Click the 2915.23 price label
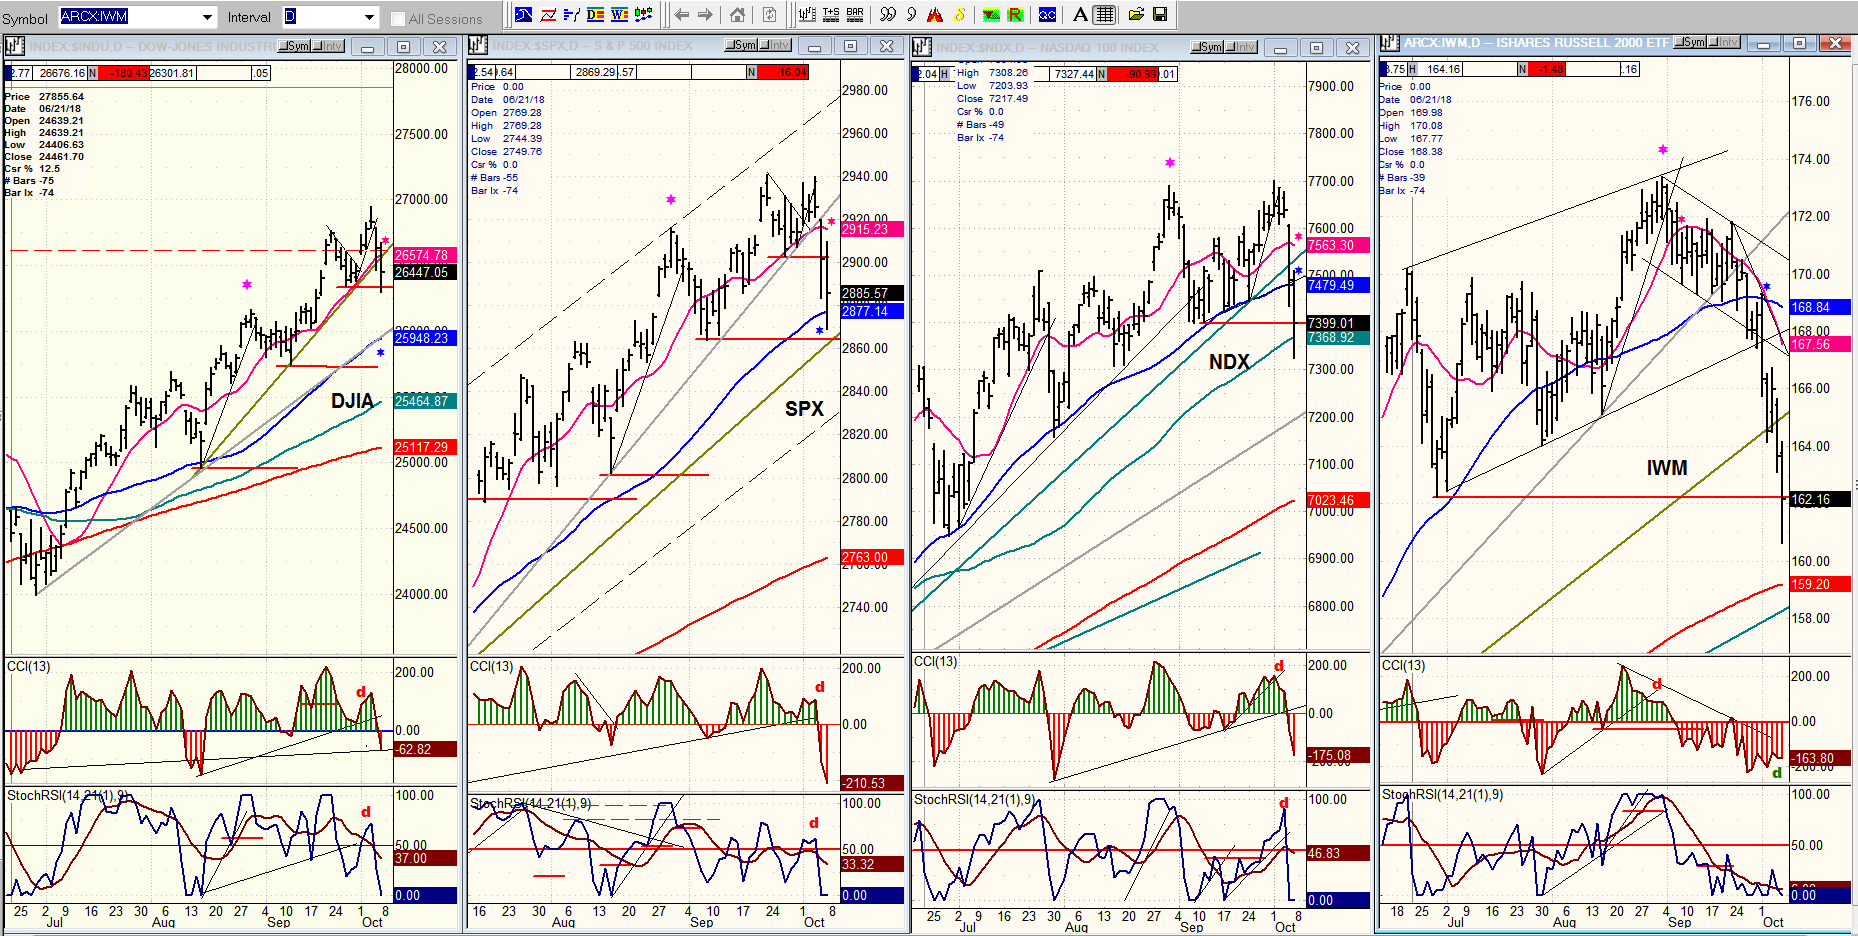 click(871, 229)
